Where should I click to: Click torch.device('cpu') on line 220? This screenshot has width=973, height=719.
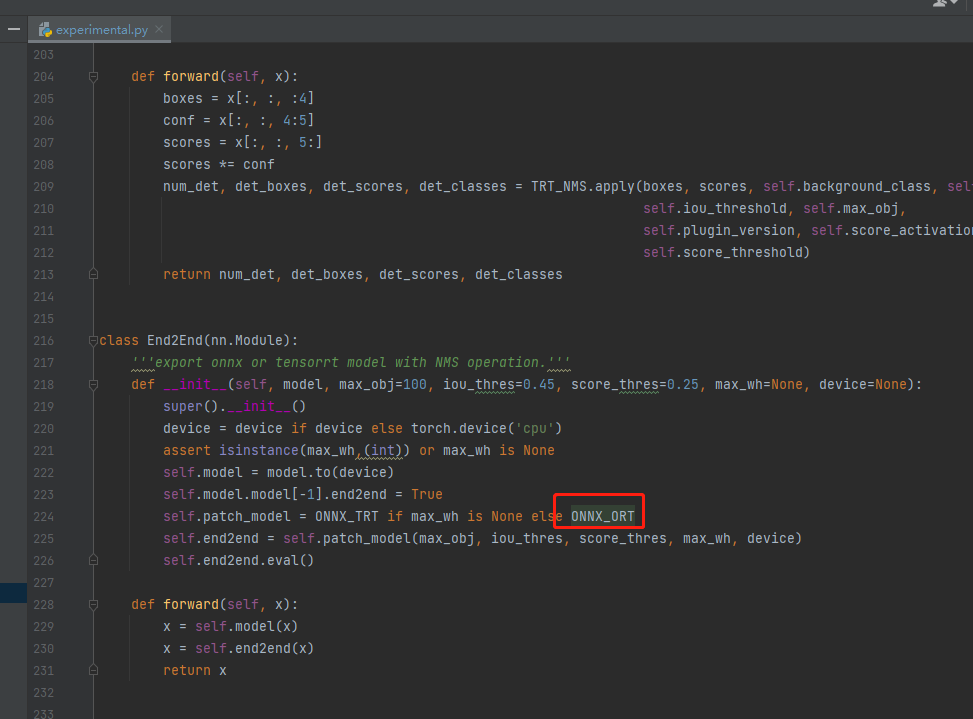tap(486, 429)
